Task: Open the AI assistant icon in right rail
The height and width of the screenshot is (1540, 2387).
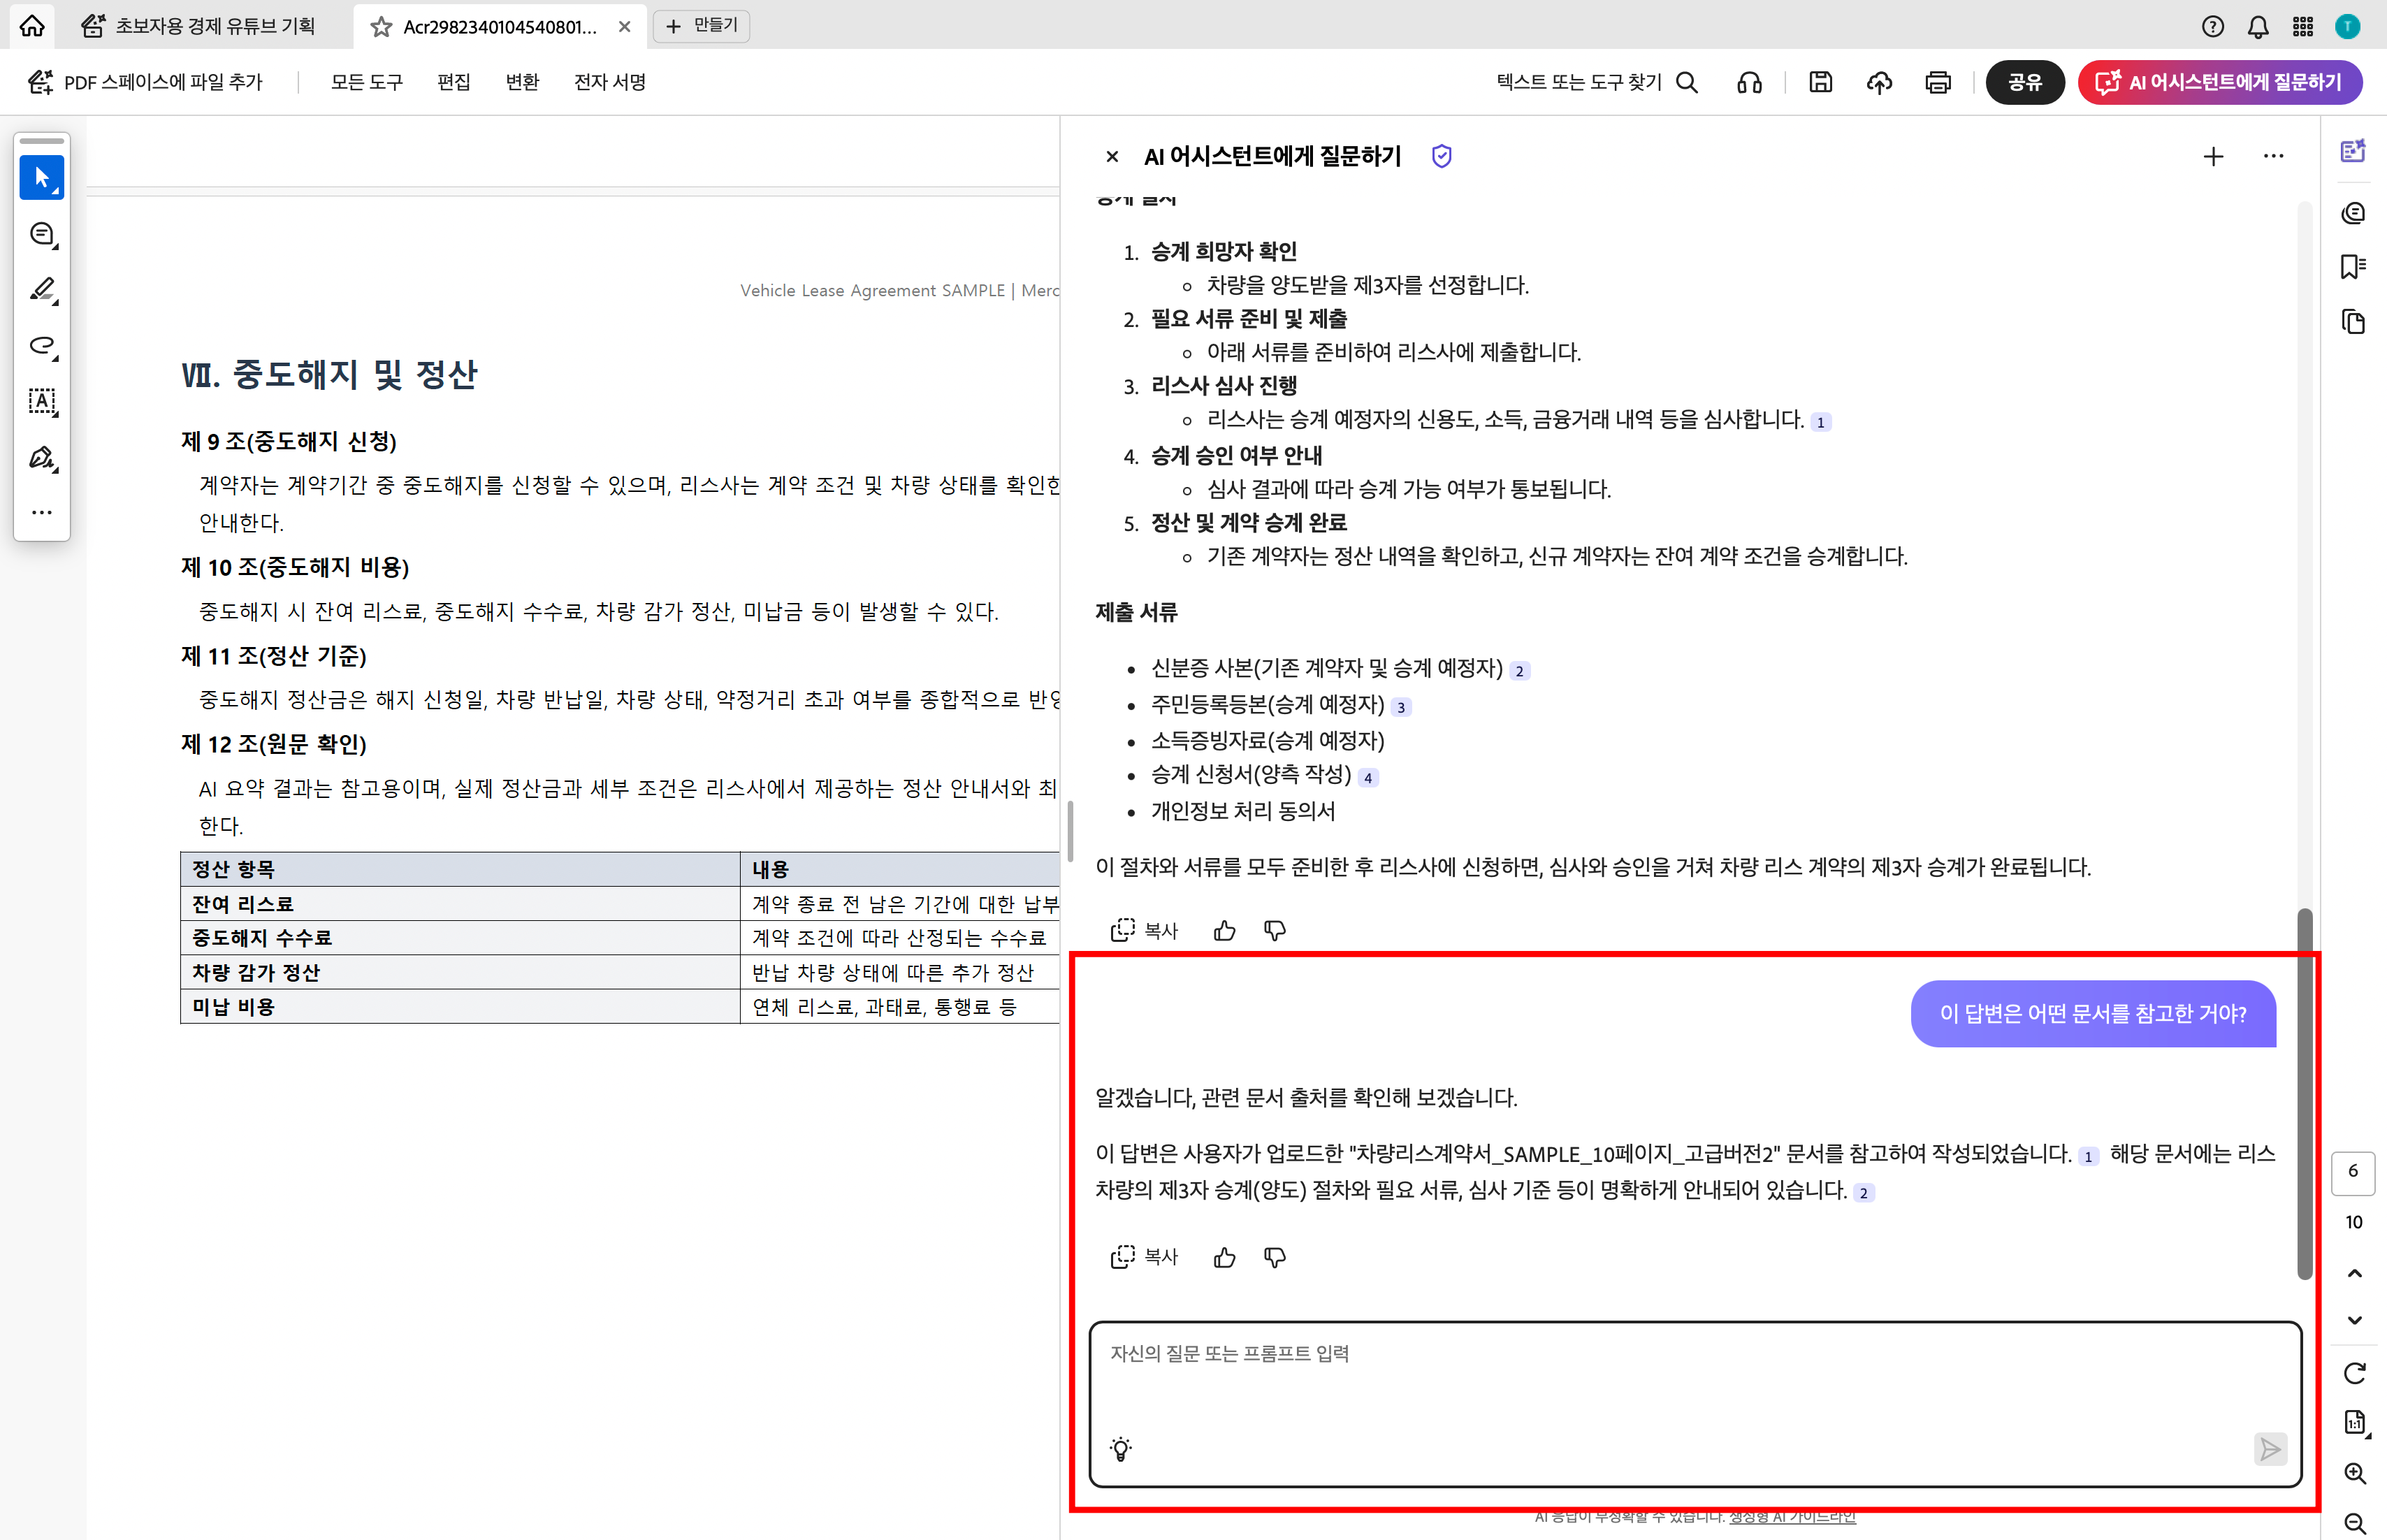Action: coord(2353,151)
